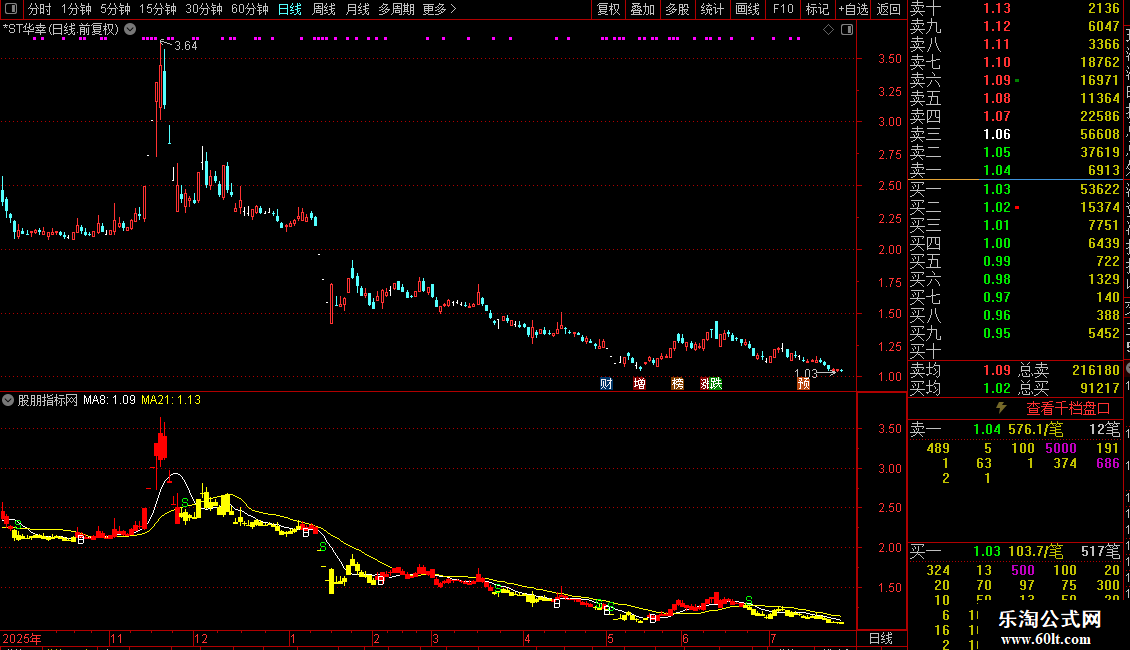Switch to 1分钟 period
Image resolution: width=1130 pixels, height=650 pixels.
[76, 9]
